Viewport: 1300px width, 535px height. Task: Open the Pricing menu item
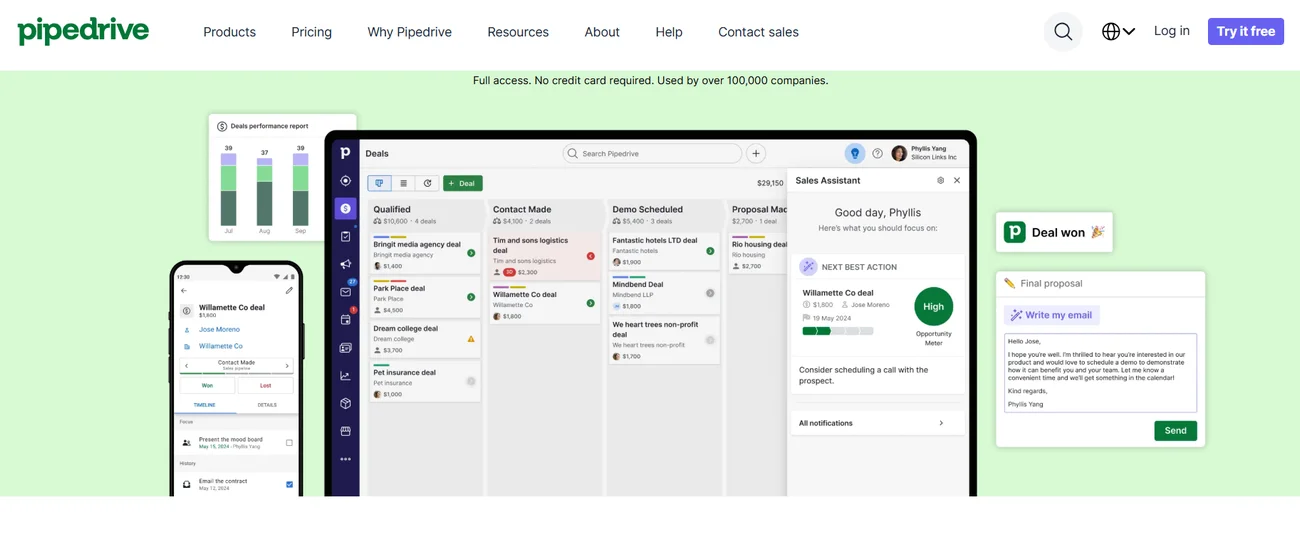coord(311,32)
